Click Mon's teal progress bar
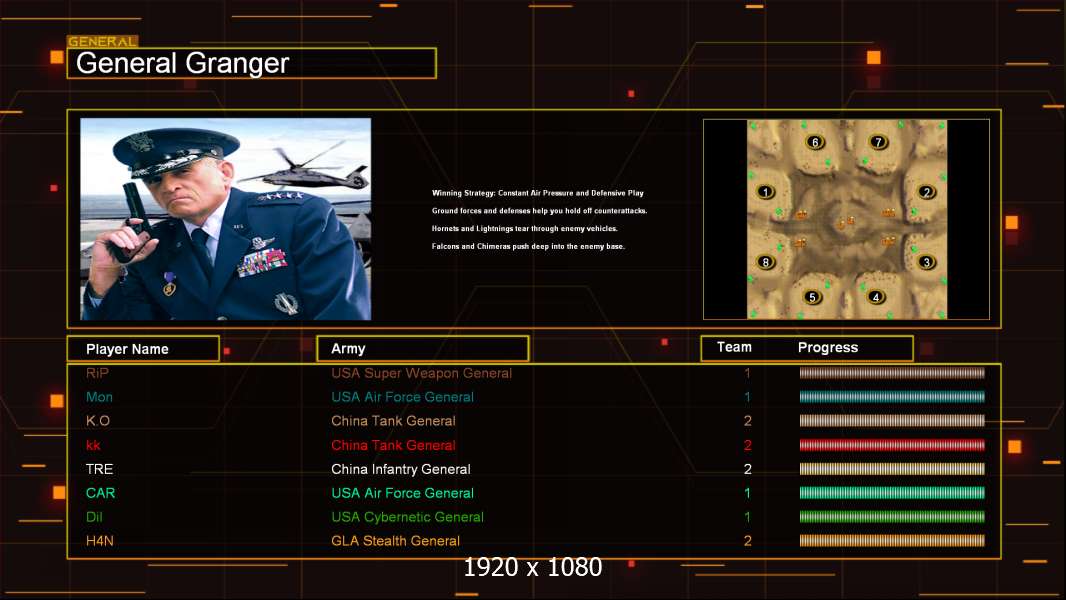1066x600 pixels. 892,397
